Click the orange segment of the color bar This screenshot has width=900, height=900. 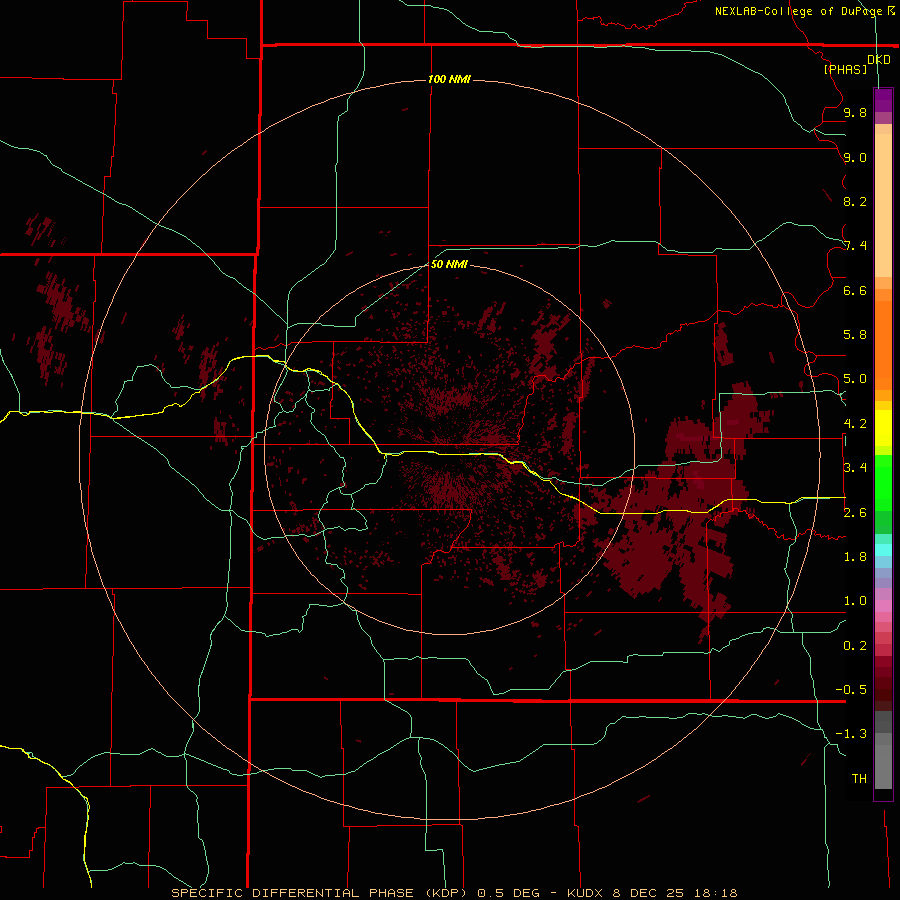point(883,345)
